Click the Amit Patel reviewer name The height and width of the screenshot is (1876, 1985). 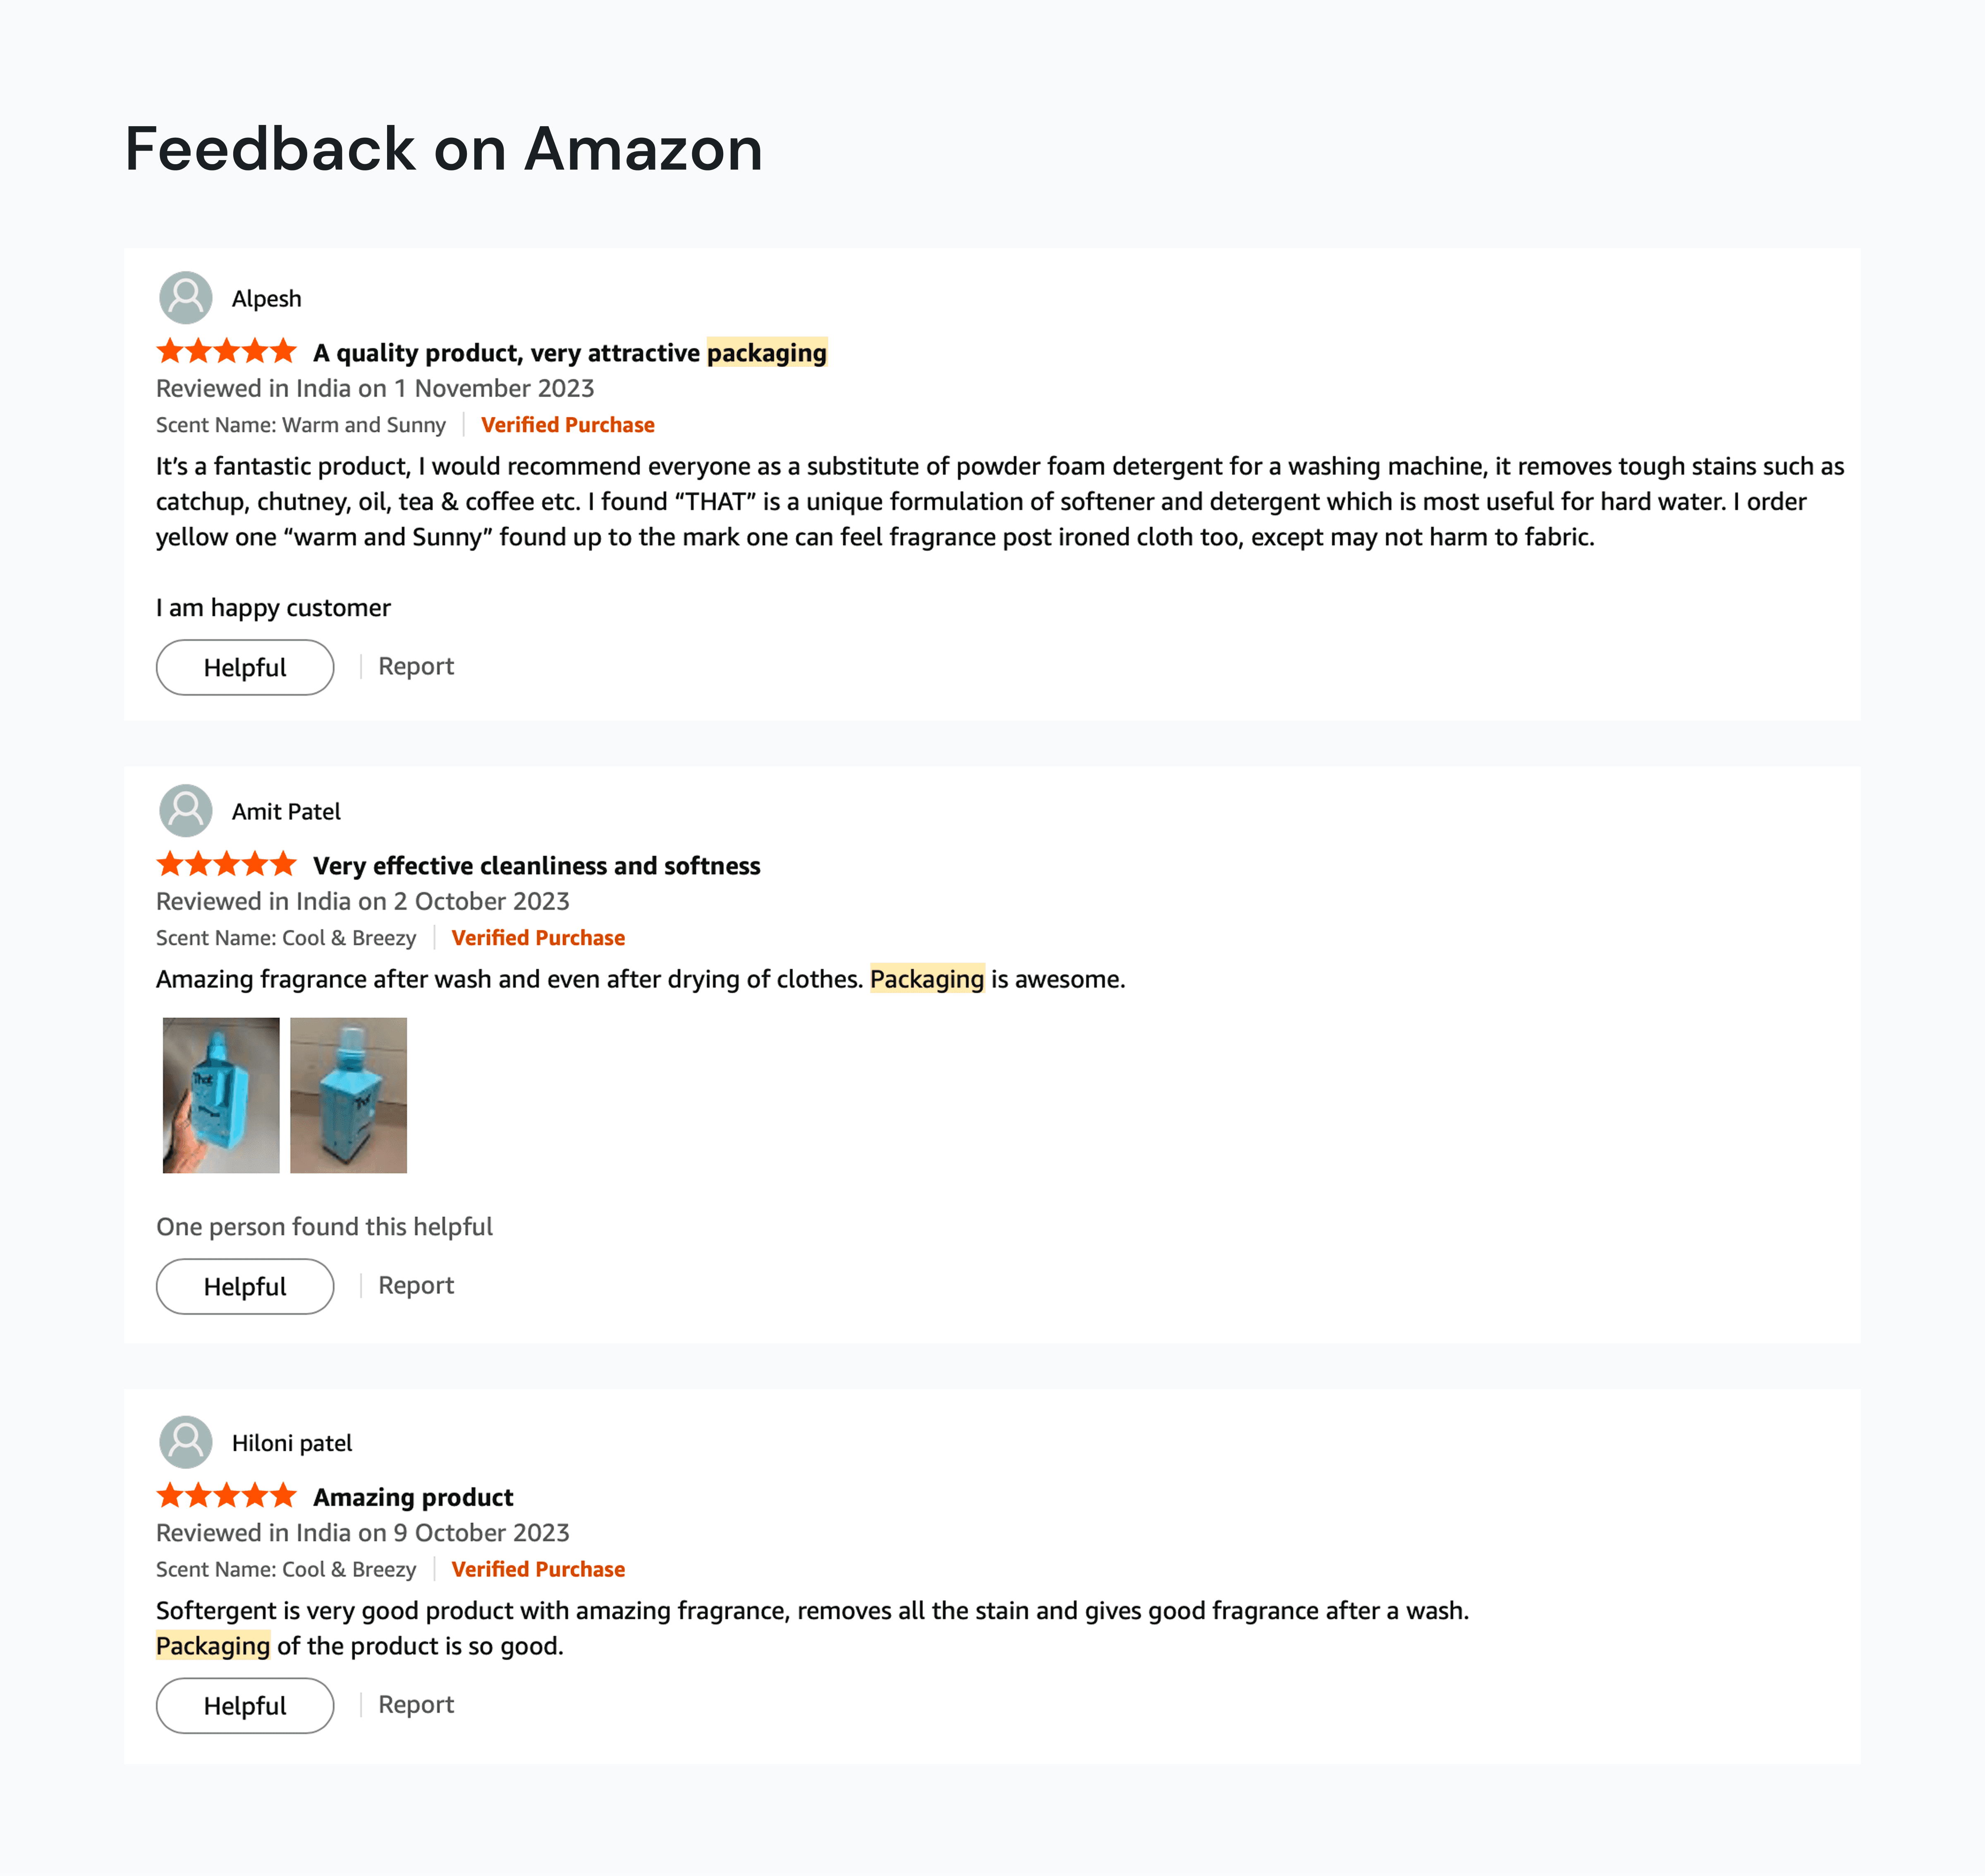coord(286,812)
